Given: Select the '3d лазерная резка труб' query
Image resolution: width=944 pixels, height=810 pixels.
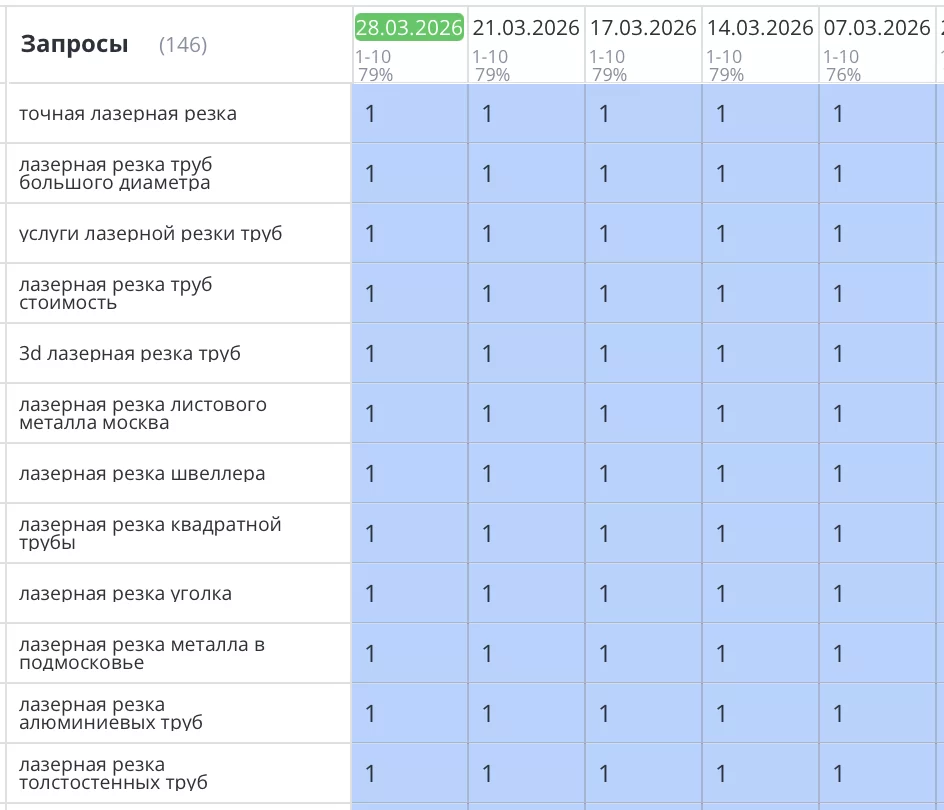Looking at the screenshot, I should click(x=130, y=354).
